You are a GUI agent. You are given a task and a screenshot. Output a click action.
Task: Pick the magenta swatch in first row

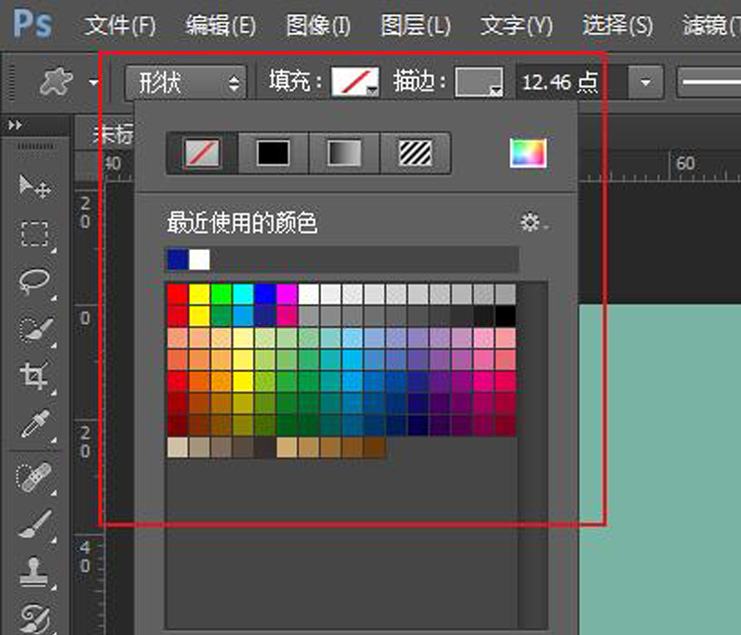287,294
